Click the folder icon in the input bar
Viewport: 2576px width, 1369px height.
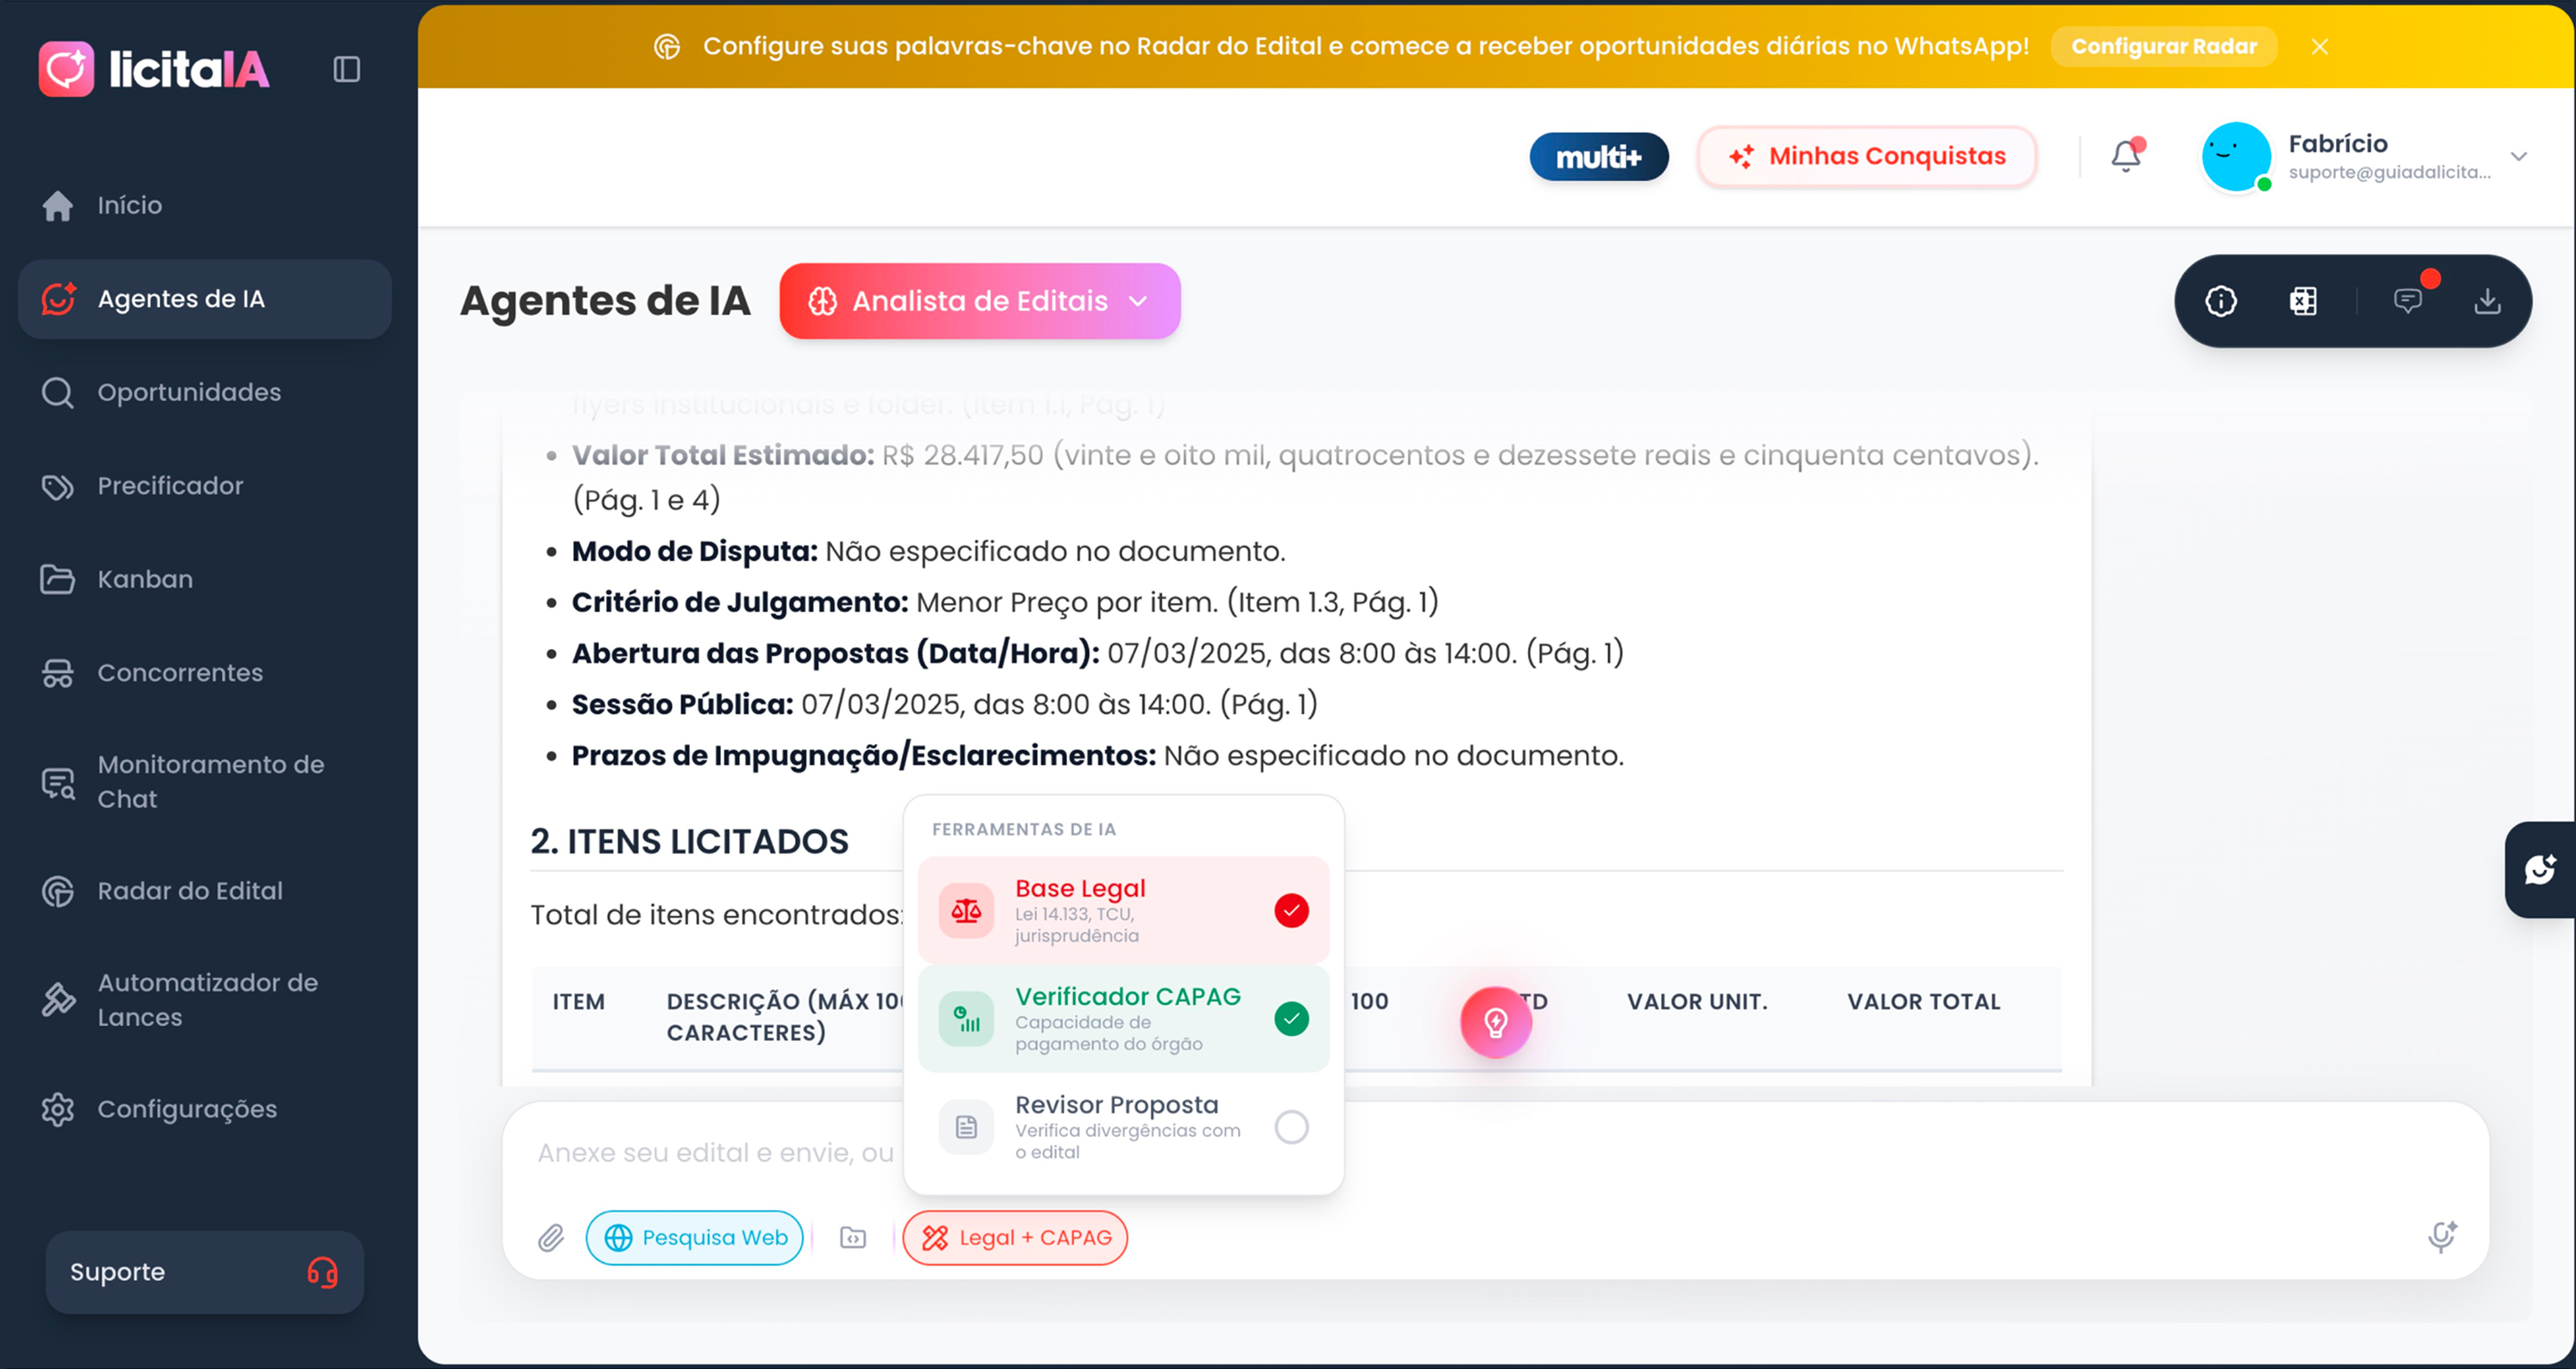click(852, 1238)
